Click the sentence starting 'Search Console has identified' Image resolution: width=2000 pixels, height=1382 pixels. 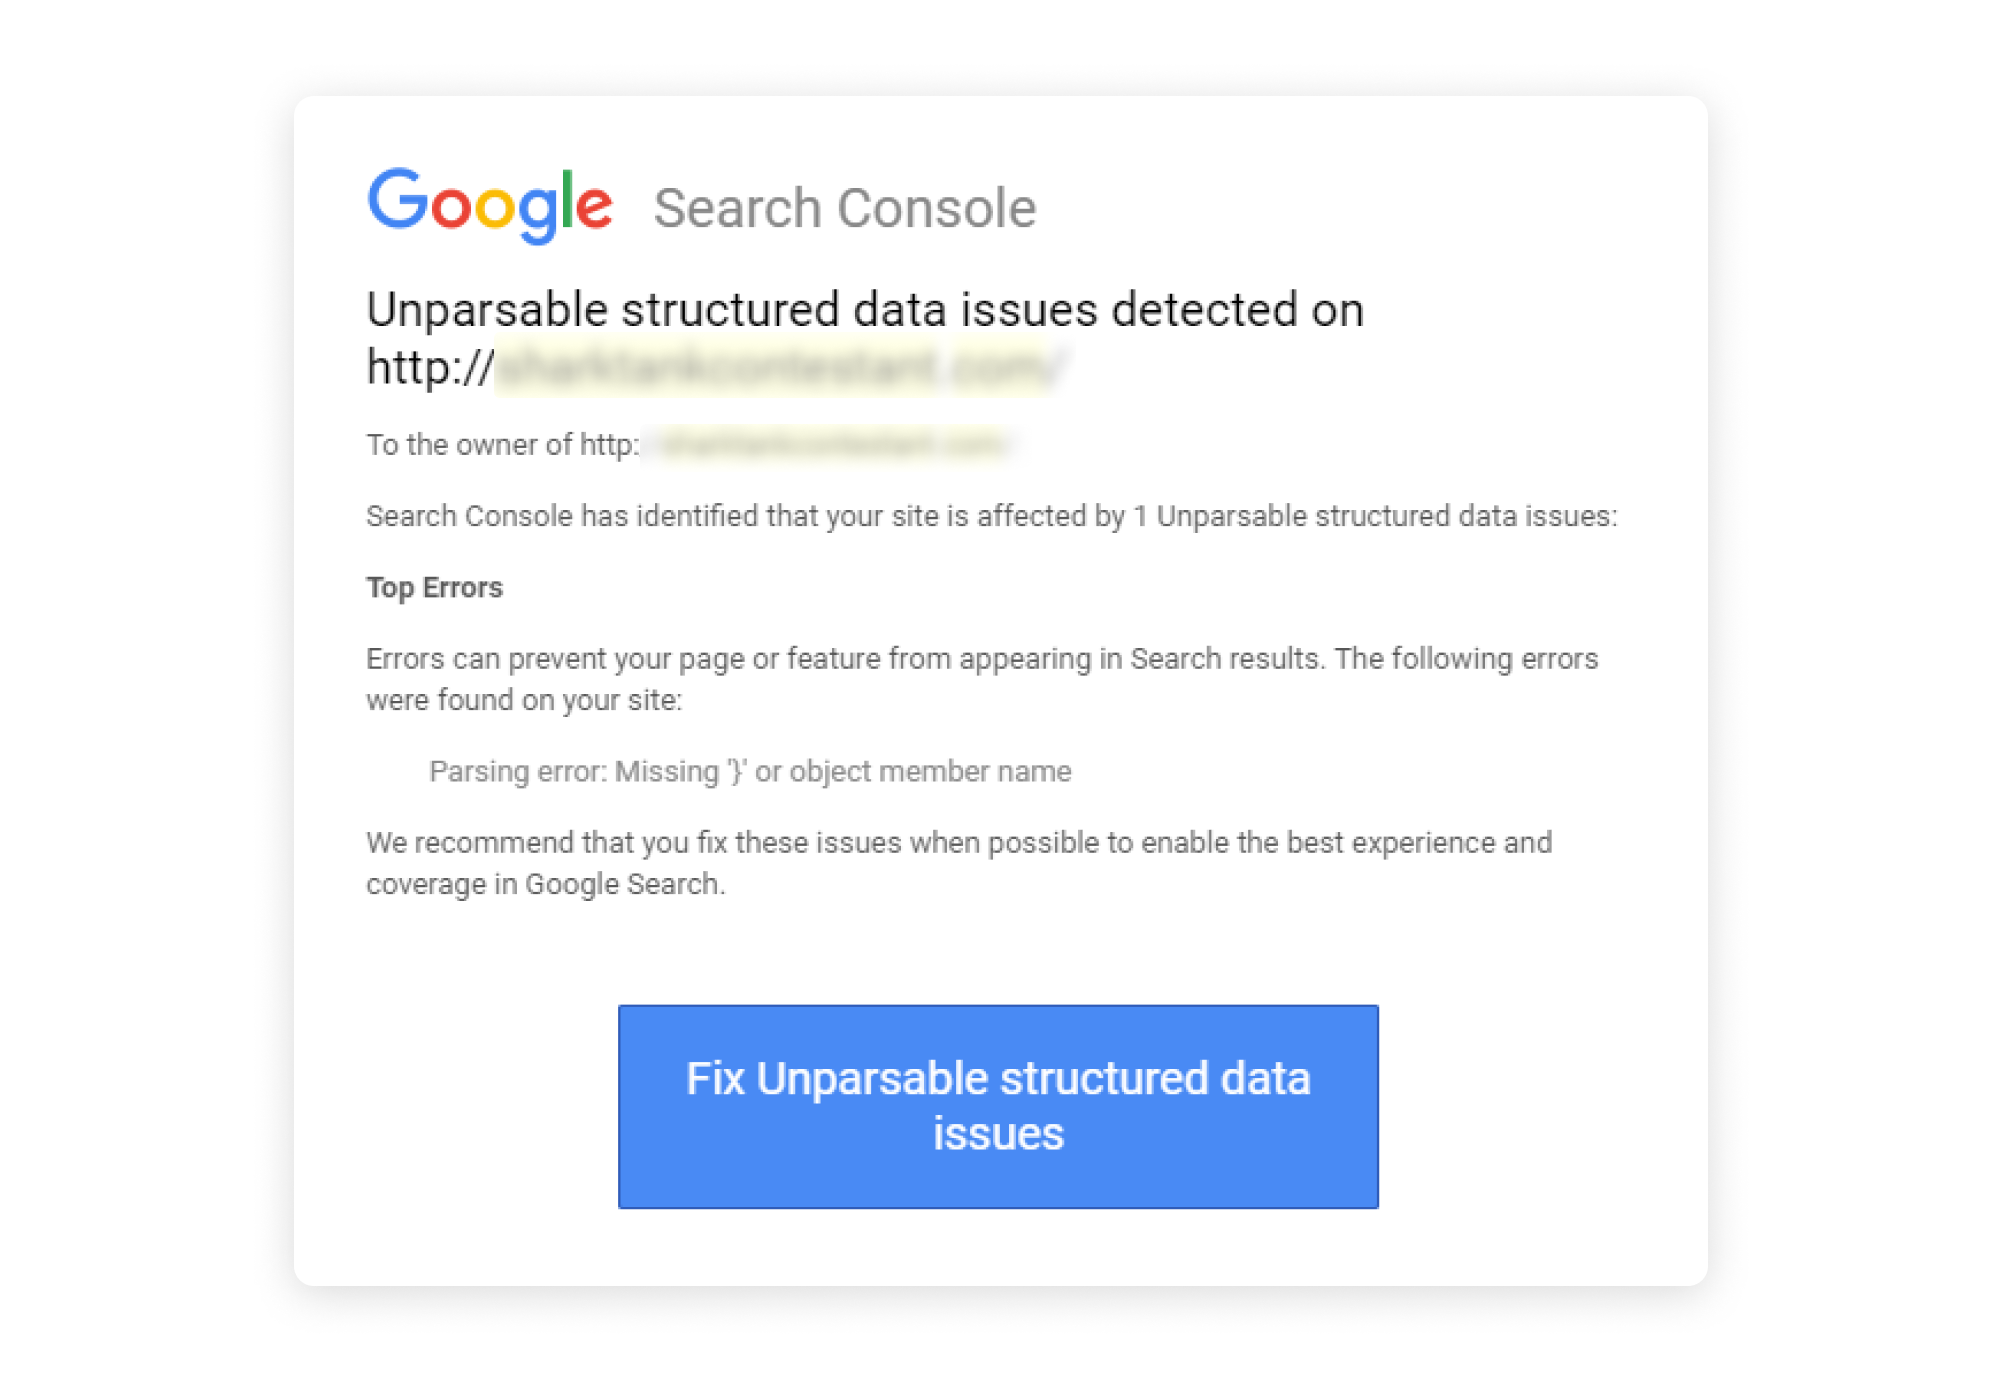991,516
